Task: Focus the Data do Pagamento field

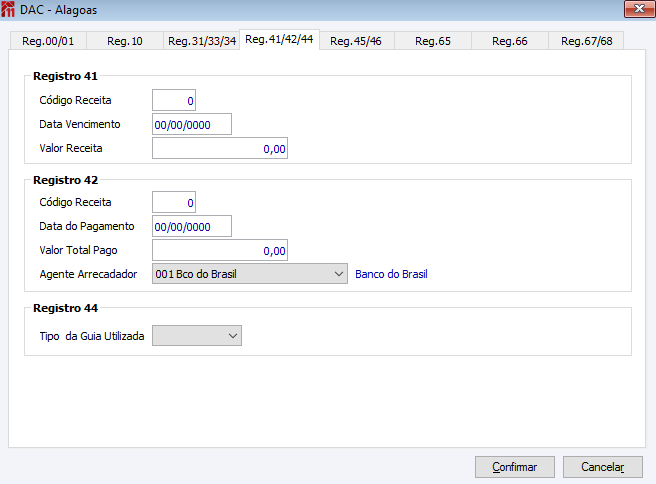Action: click(192, 226)
